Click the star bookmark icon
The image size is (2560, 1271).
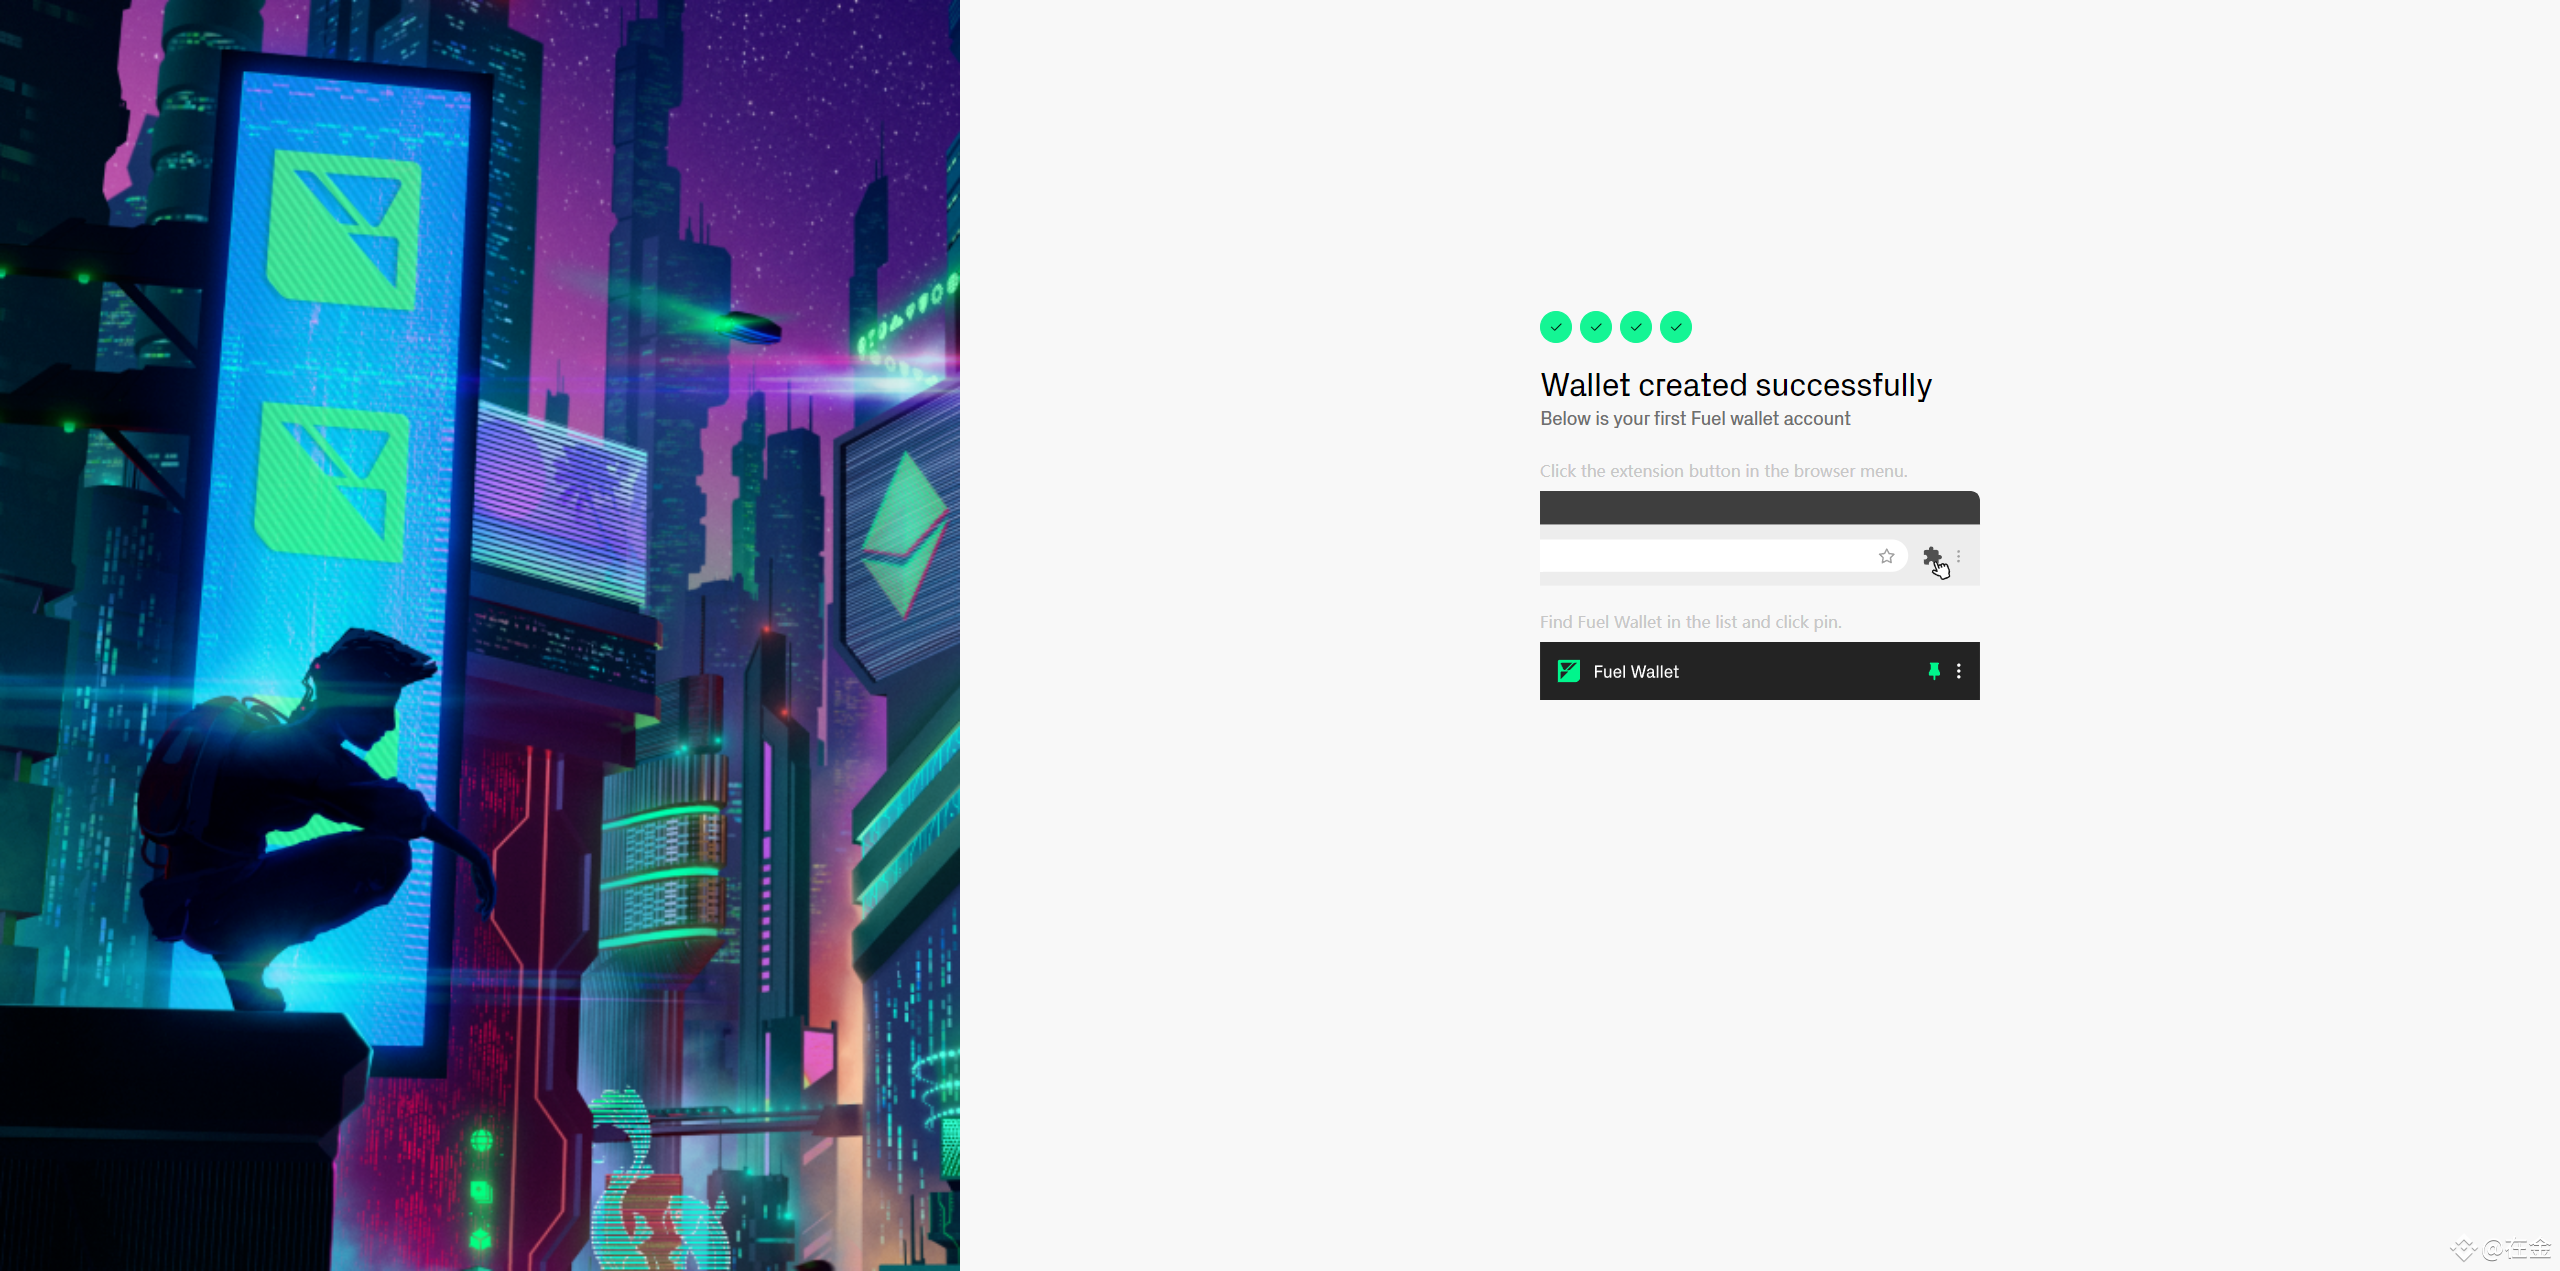click(1886, 556)
